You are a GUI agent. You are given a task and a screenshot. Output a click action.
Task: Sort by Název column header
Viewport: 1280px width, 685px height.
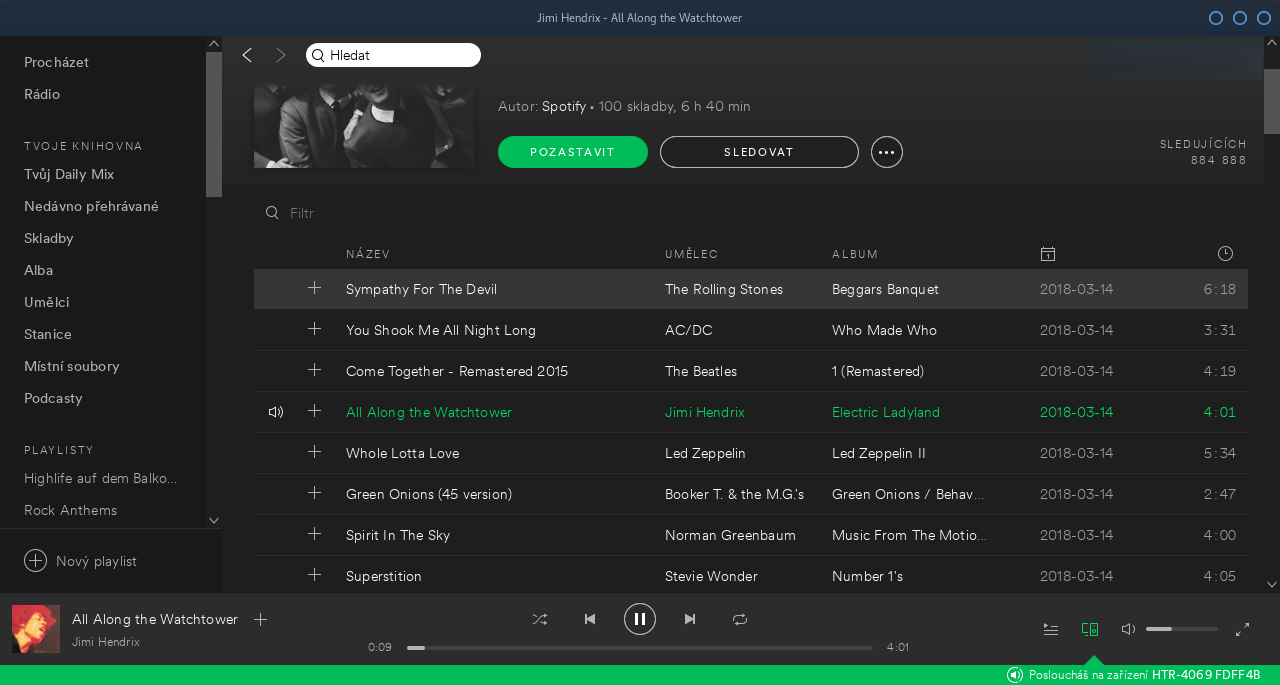coord(368,254)
